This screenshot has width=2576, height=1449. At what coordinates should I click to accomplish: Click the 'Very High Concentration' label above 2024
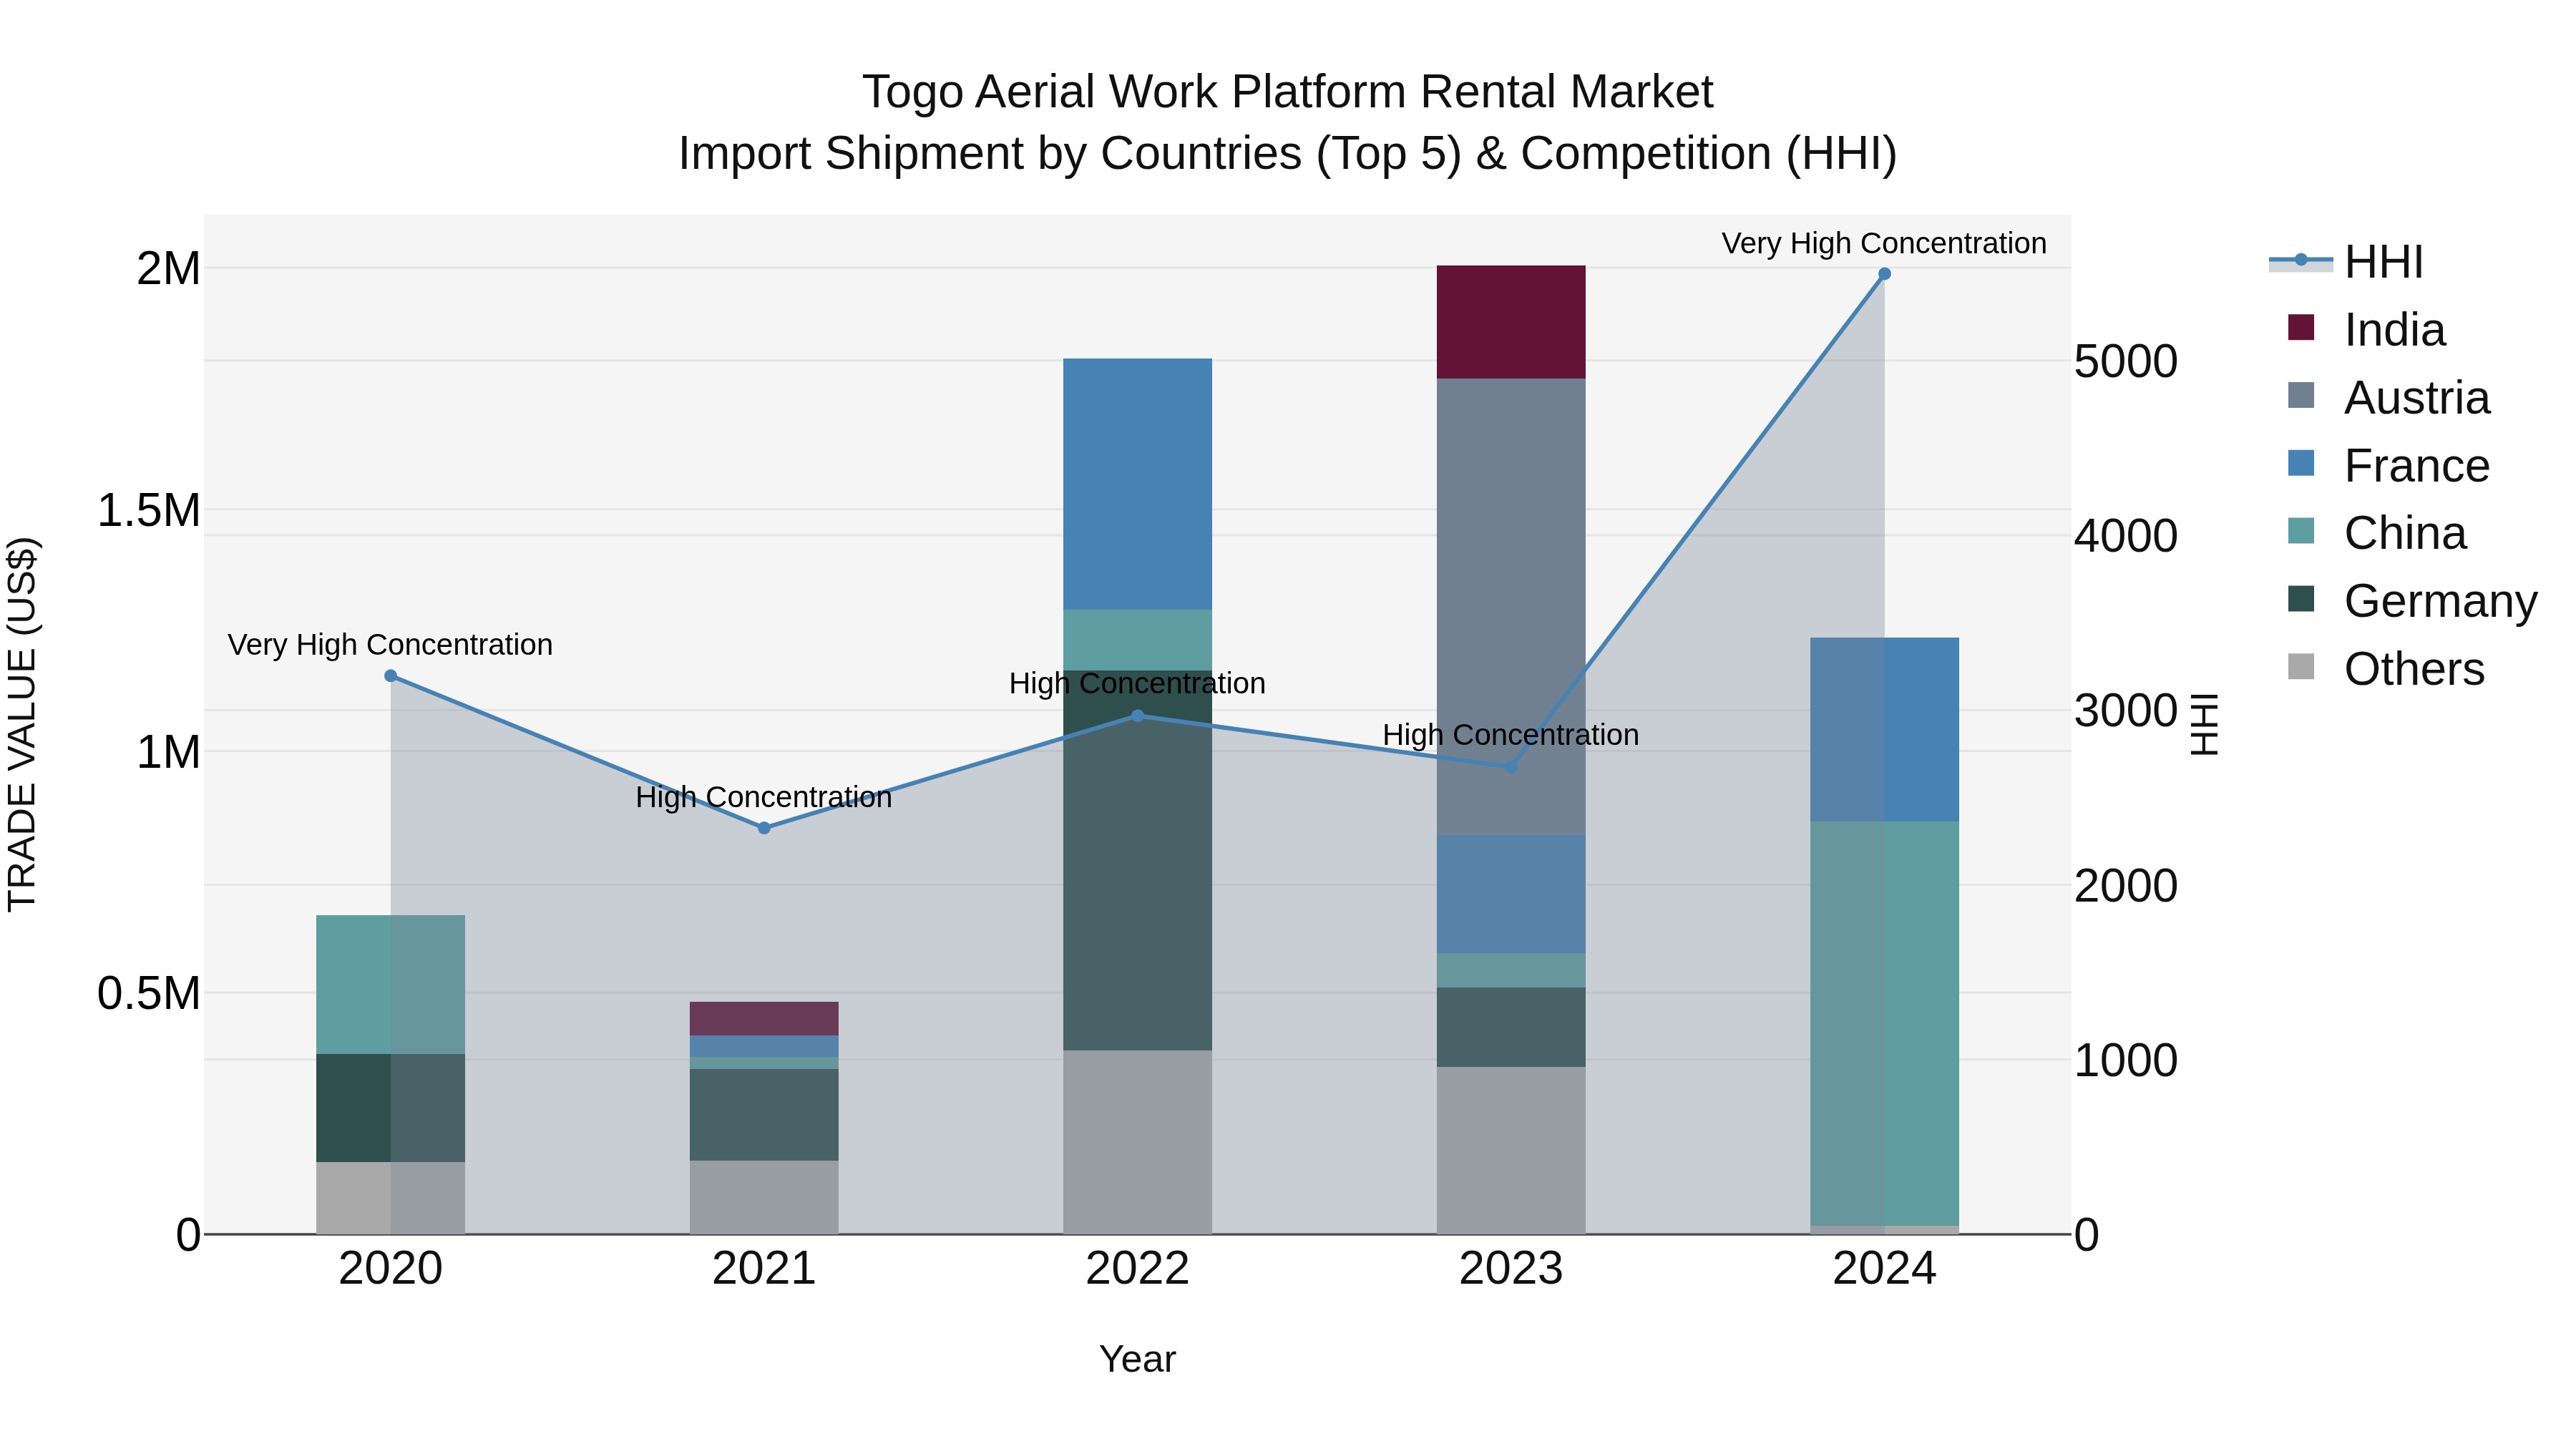tap(1884, 243)
